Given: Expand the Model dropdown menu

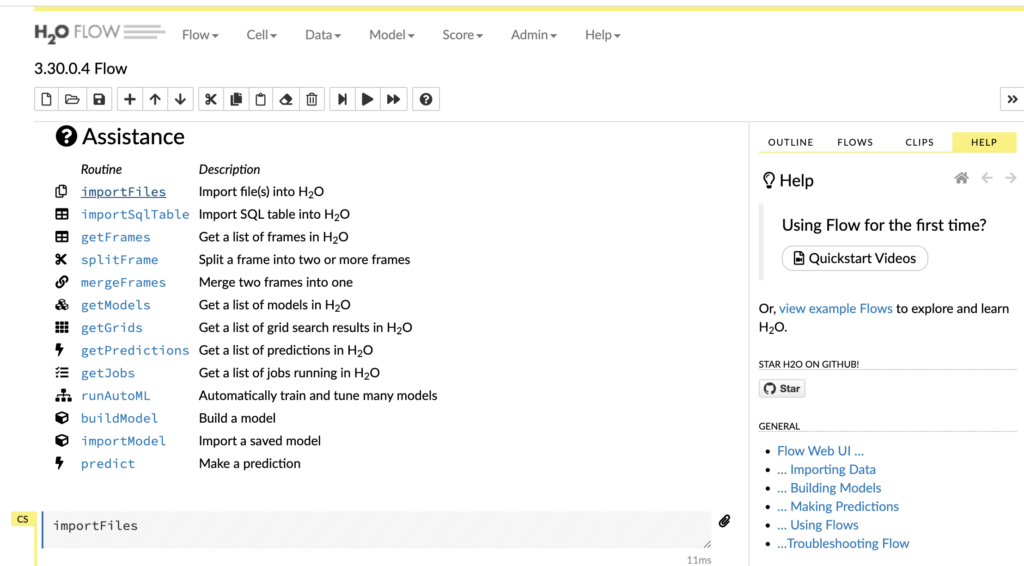Looking at the screenshot, I should point(391,35).
